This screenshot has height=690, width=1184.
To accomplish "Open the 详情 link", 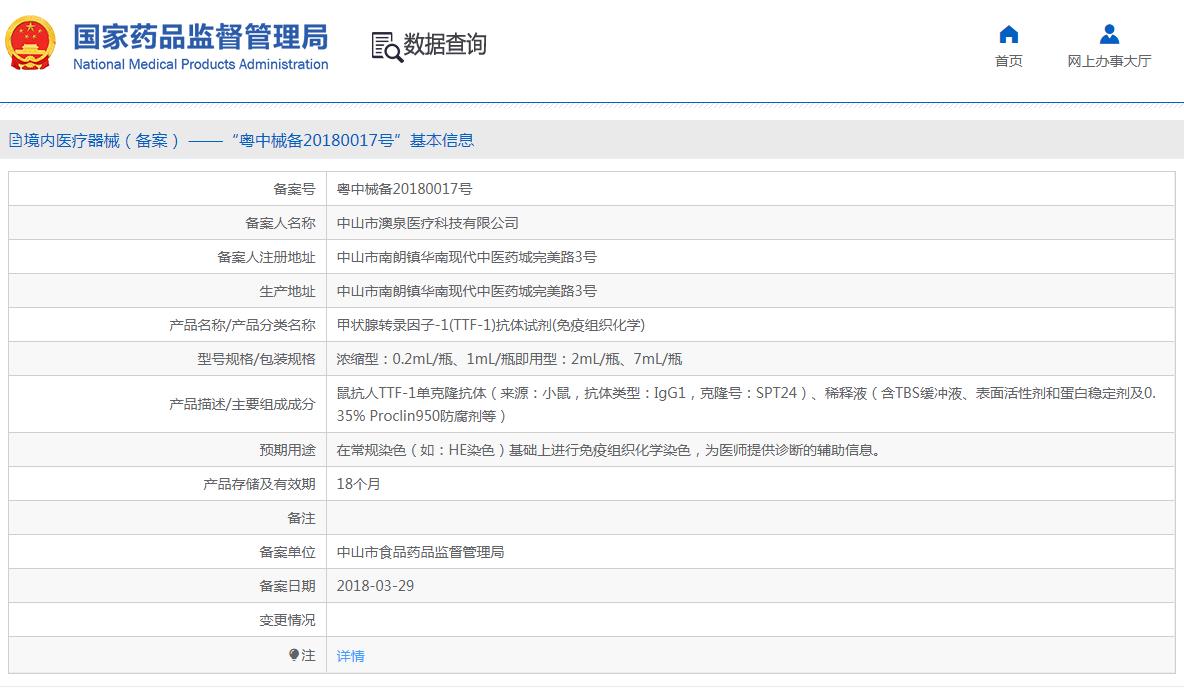I will [350, 656].
